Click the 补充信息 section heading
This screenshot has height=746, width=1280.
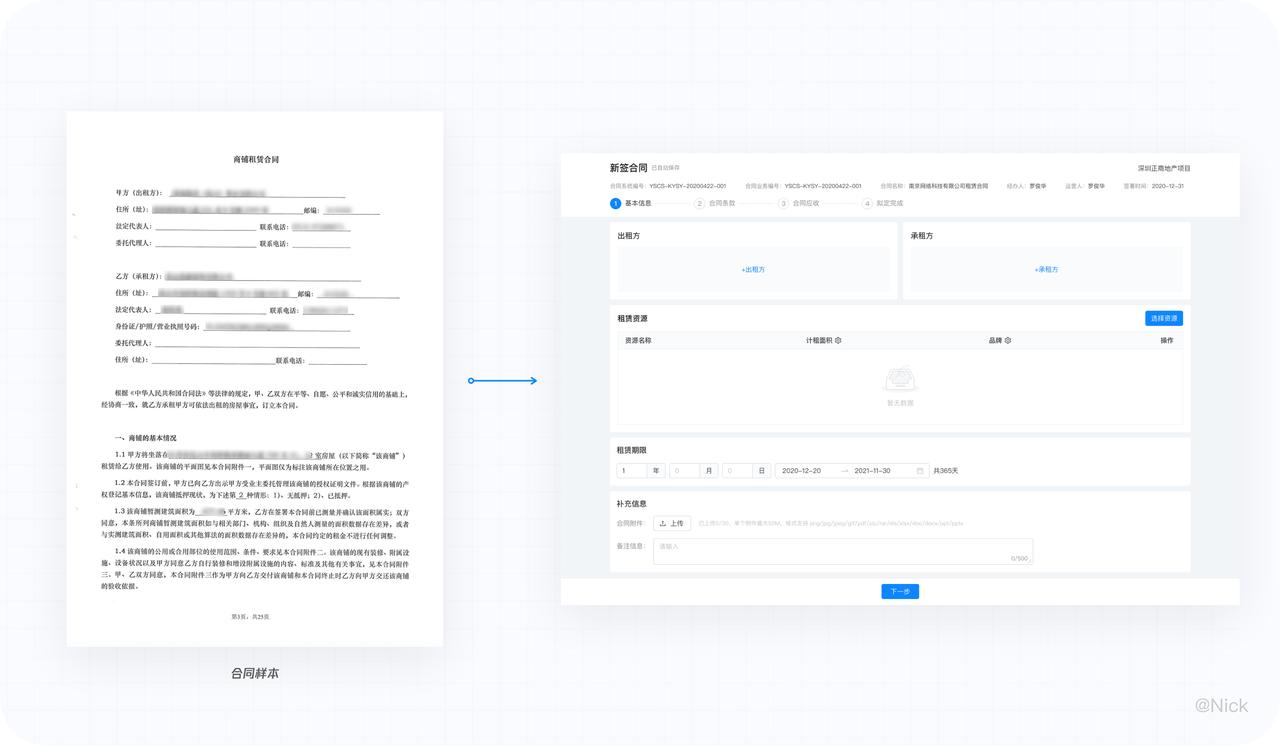632,504
